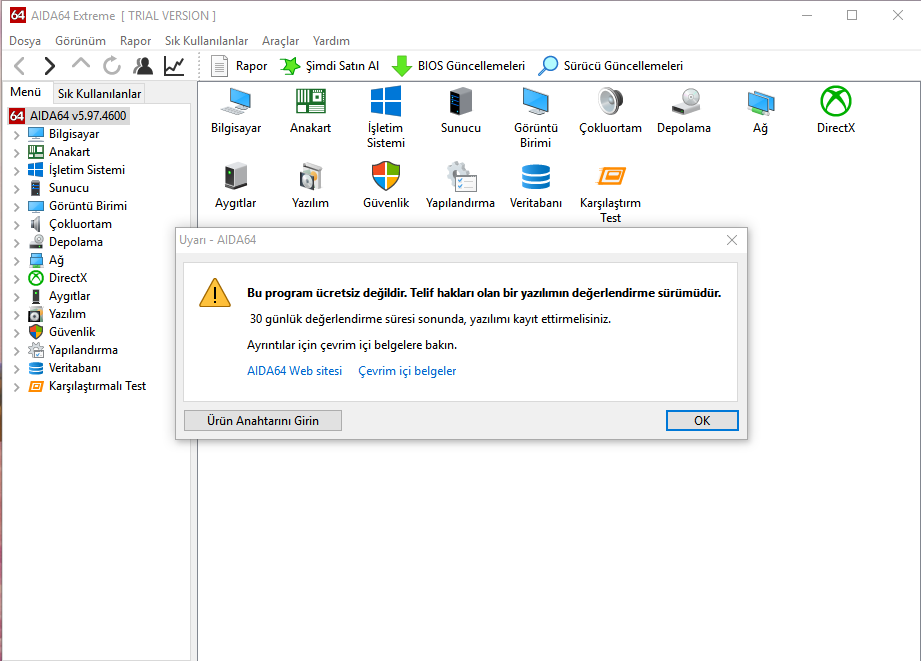The height and width of the screenshot is (661, 921).
Task: Select AIDA64 v5.97.4600 root tree item
Action: tap(69, 116)
